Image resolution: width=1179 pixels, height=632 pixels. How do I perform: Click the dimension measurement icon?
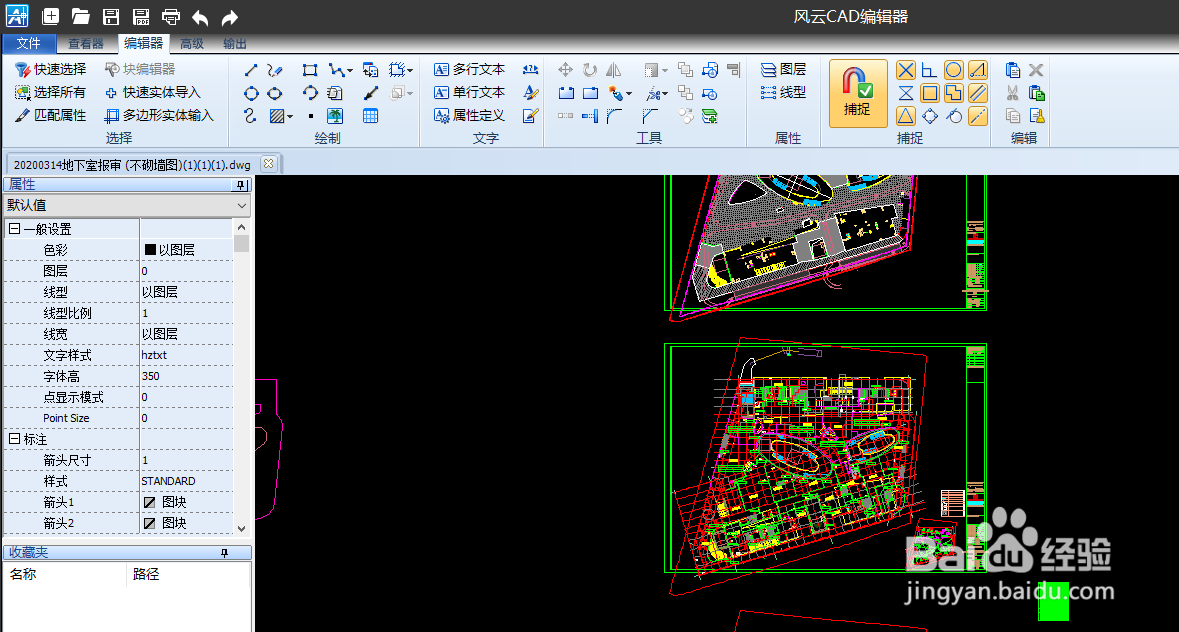531,69
